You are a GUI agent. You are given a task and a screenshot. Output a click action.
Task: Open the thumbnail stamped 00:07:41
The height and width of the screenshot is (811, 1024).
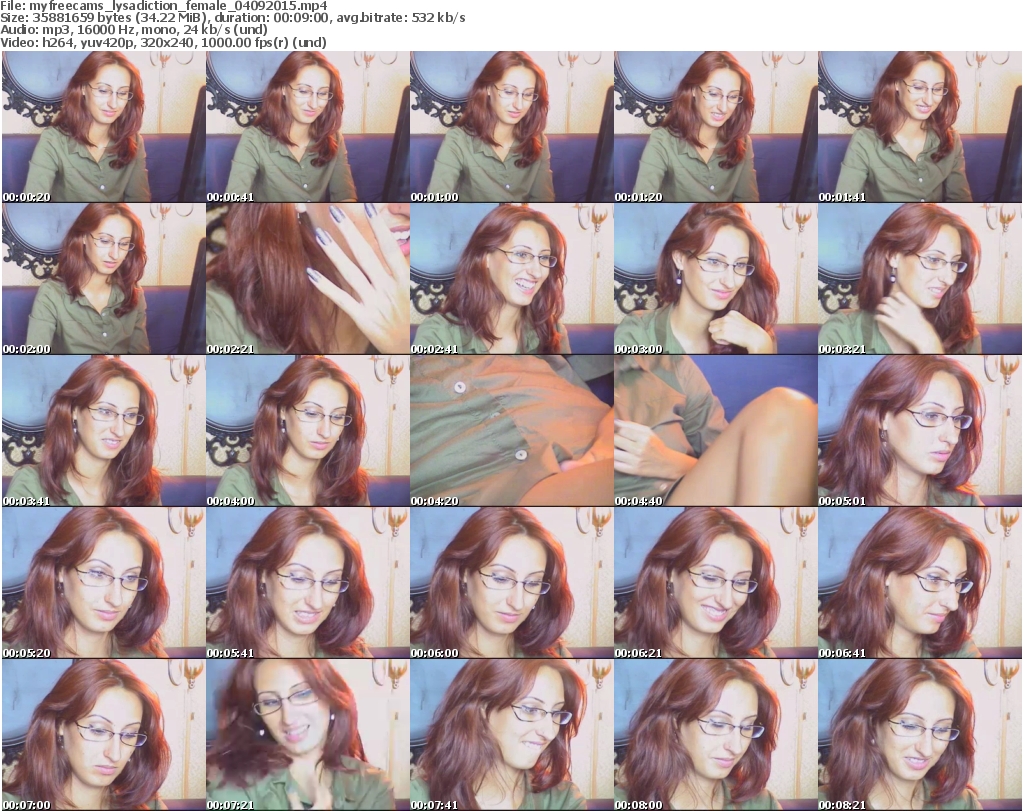click(511, 735)
